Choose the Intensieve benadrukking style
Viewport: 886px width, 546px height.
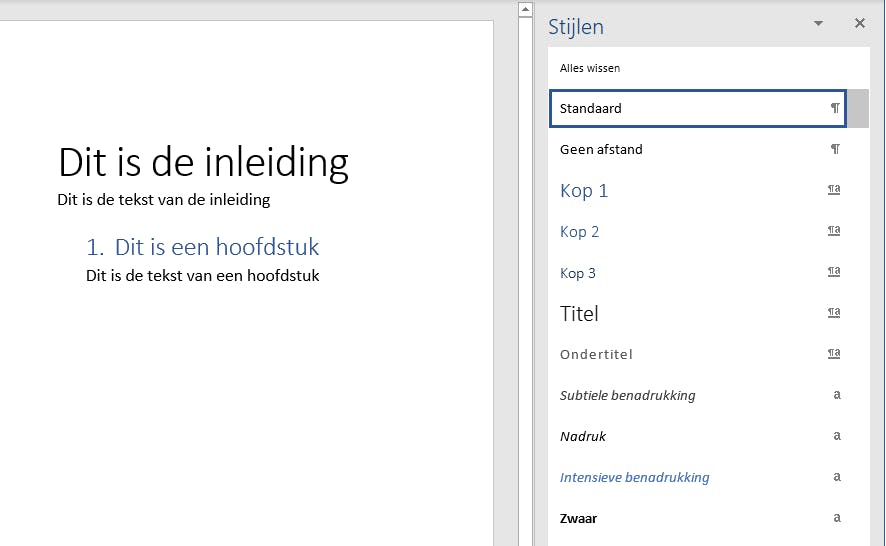click(634, 477)
